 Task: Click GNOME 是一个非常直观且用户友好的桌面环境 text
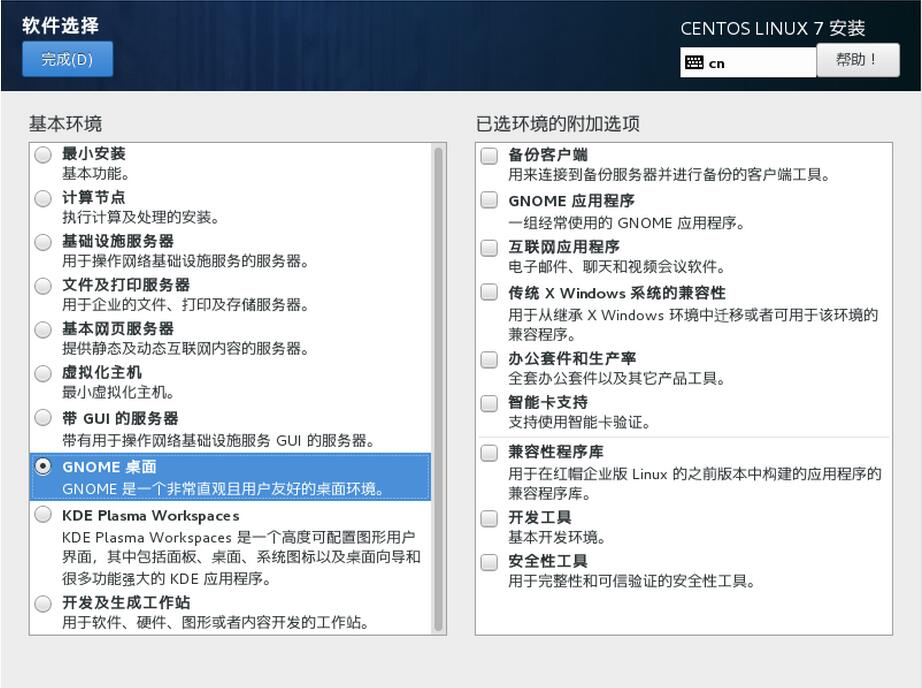click(223, 489)
